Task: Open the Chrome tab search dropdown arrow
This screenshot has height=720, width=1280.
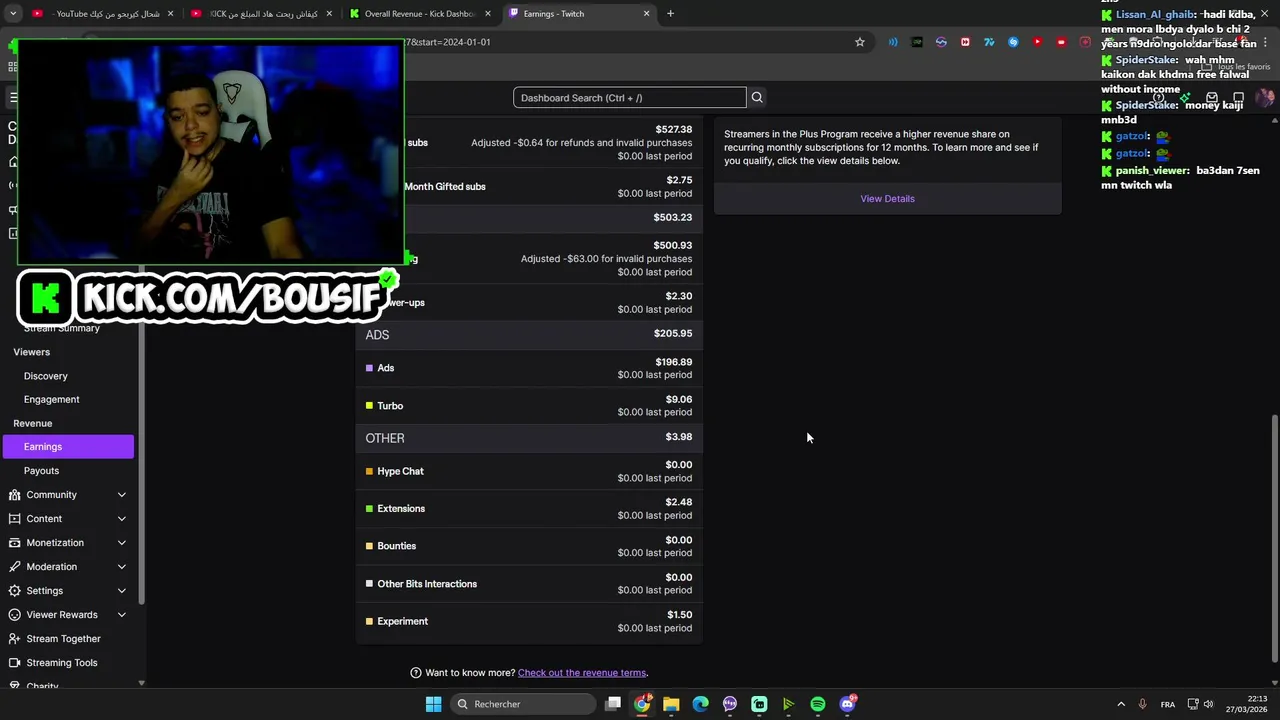Action: tap(12, 13)
